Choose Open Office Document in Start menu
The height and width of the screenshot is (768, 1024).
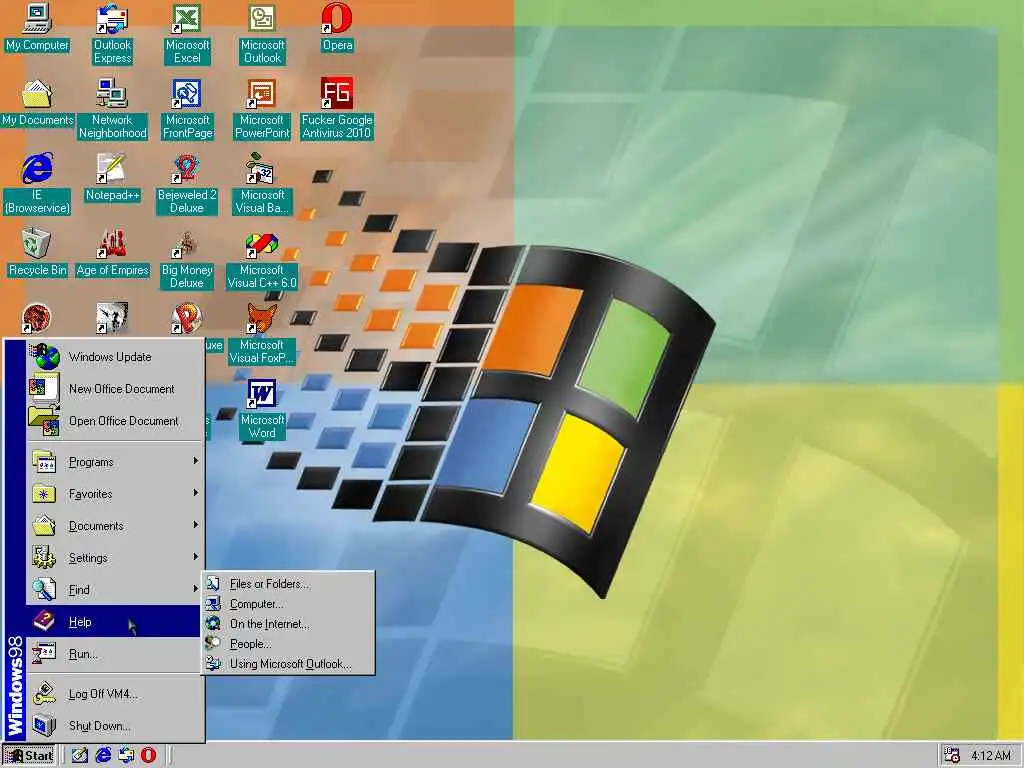tap(114, 421)
